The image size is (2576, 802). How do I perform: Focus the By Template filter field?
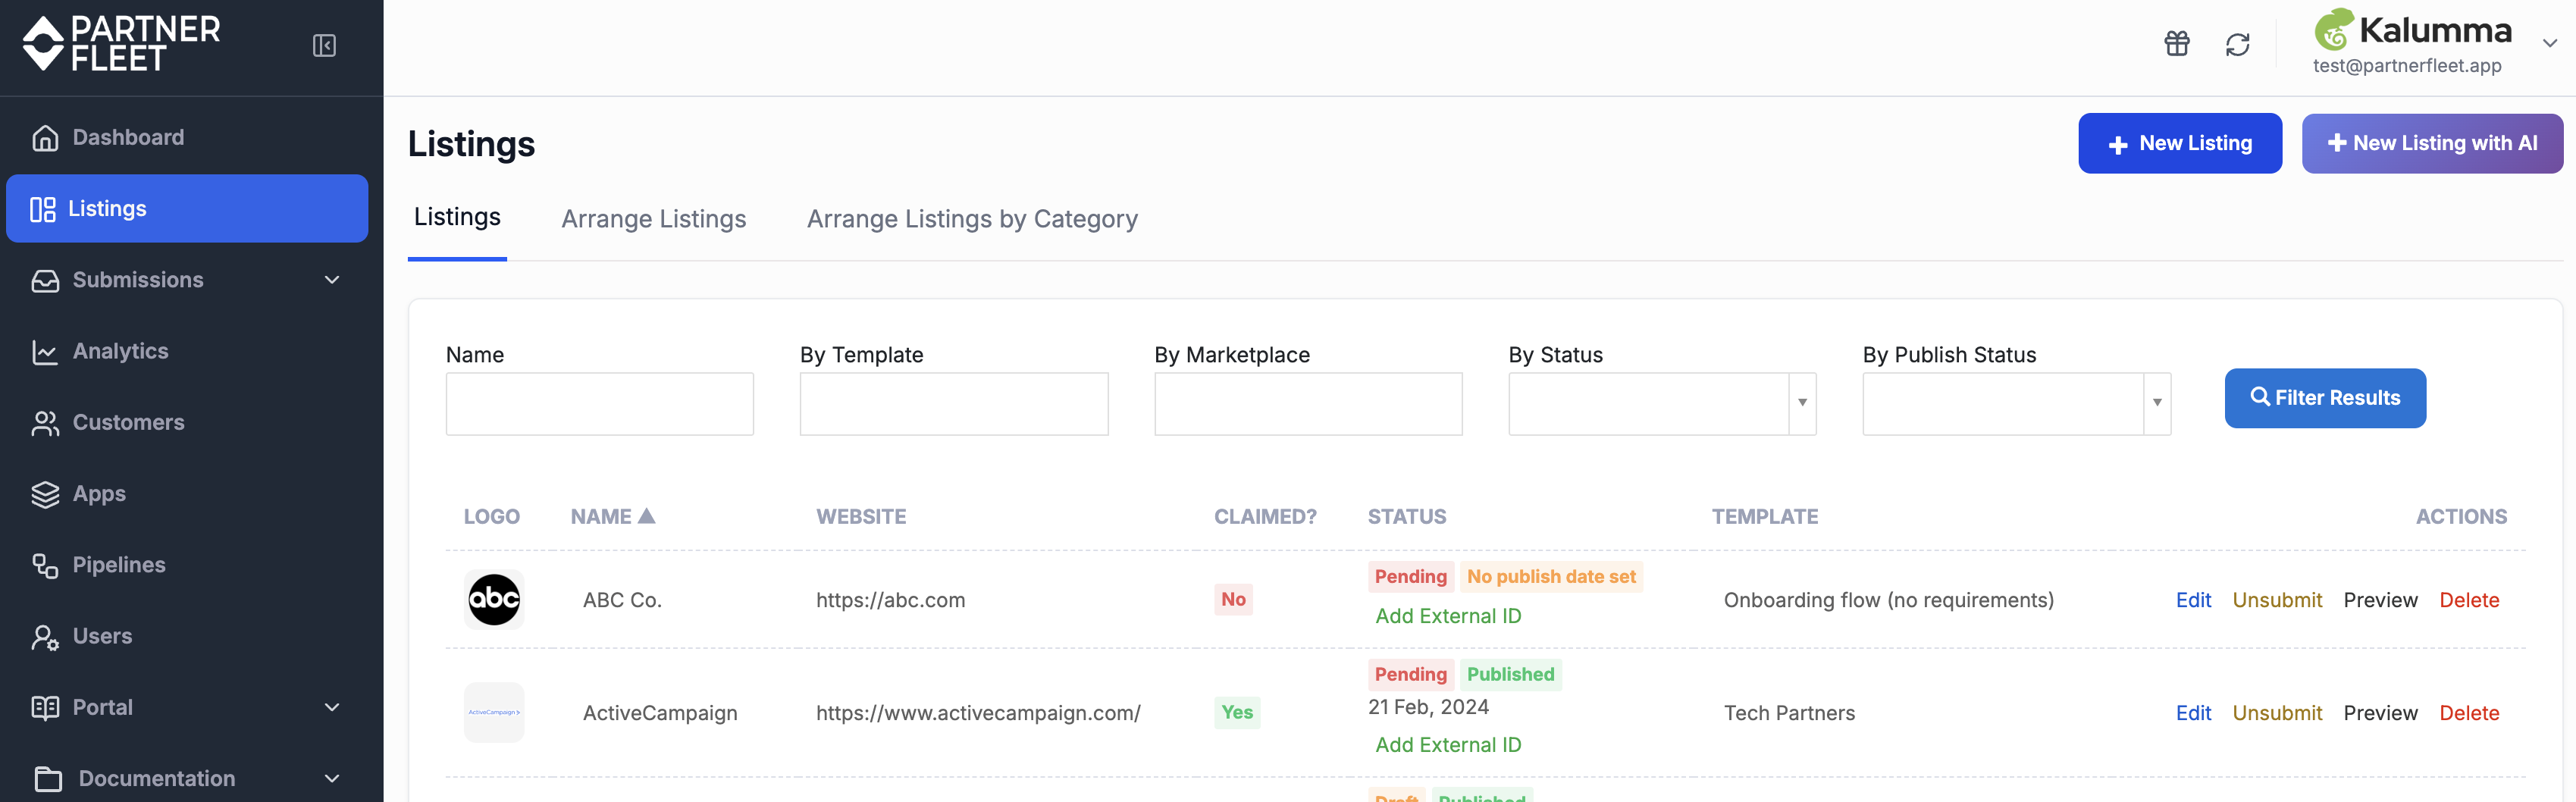coord(954,404)
